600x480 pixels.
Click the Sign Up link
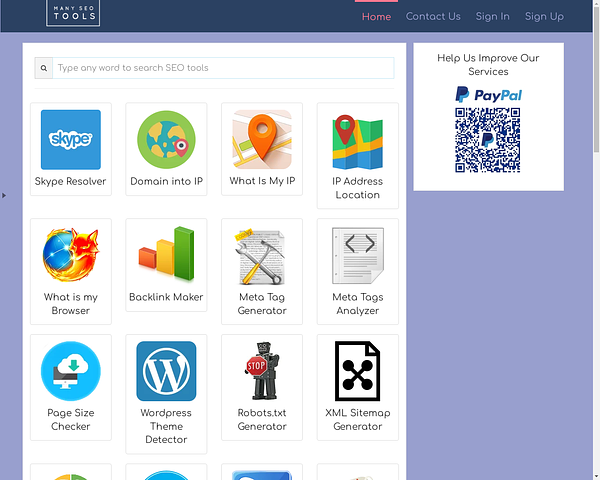[544, 16]
